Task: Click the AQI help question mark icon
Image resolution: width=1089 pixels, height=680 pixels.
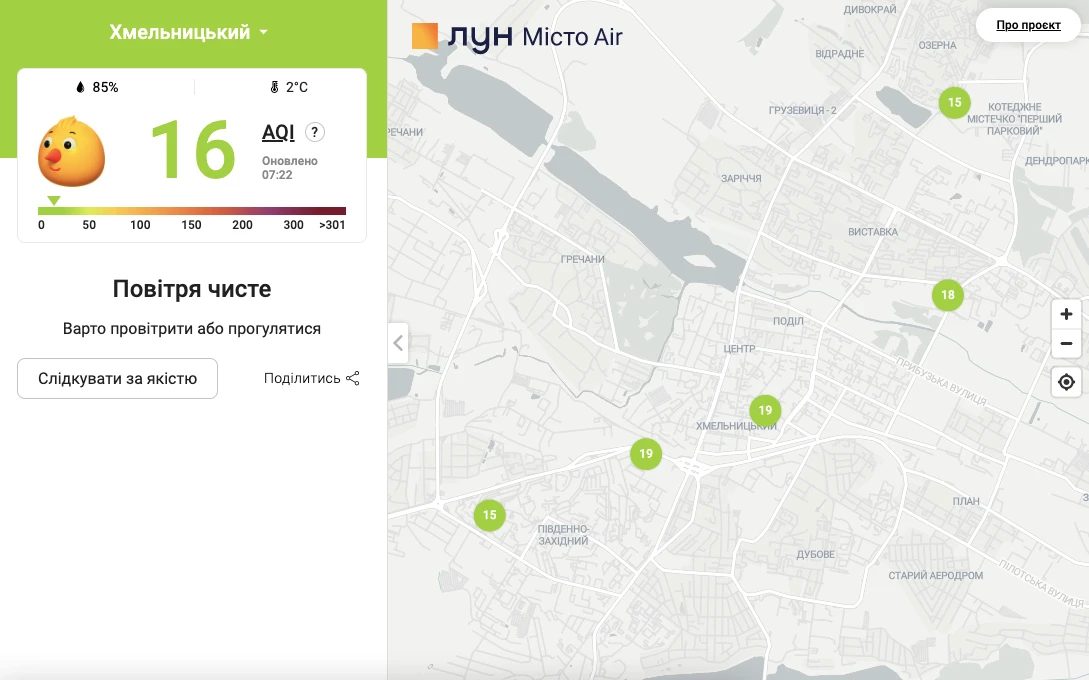Action: pyautogui.click(x=314, y=132)
